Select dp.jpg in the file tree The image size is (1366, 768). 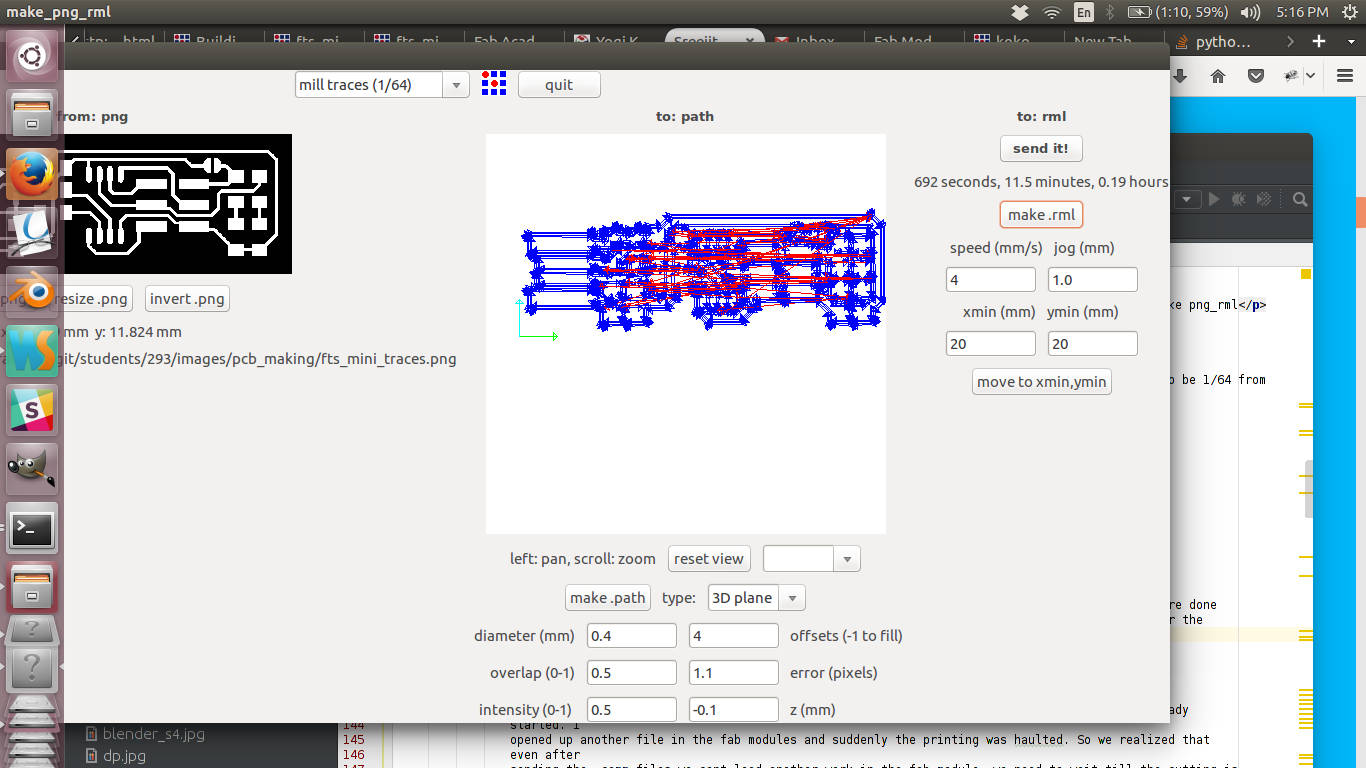point(124,756)
